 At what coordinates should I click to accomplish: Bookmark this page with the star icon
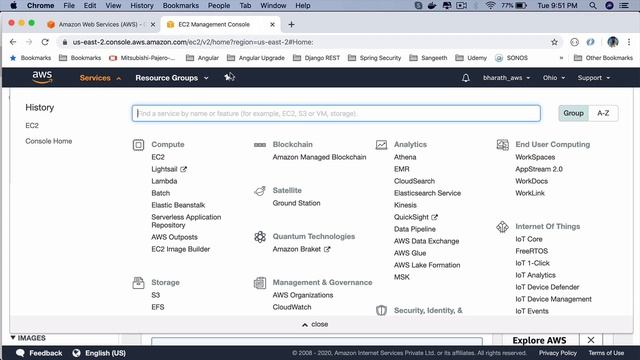554,42
